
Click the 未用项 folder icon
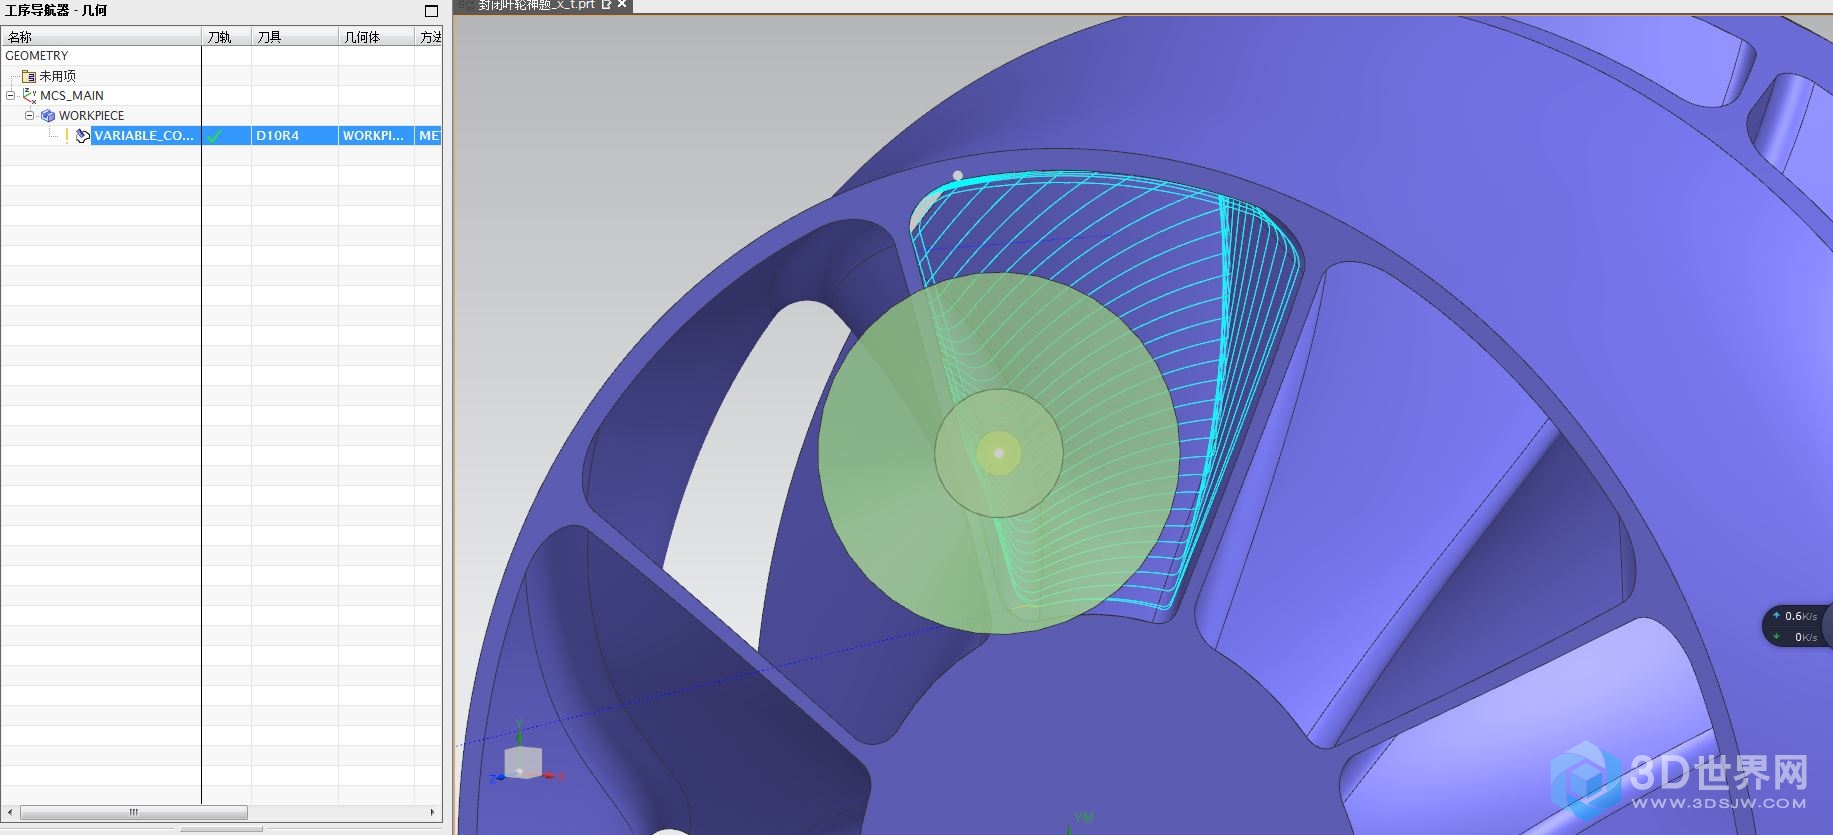[29, 76]
